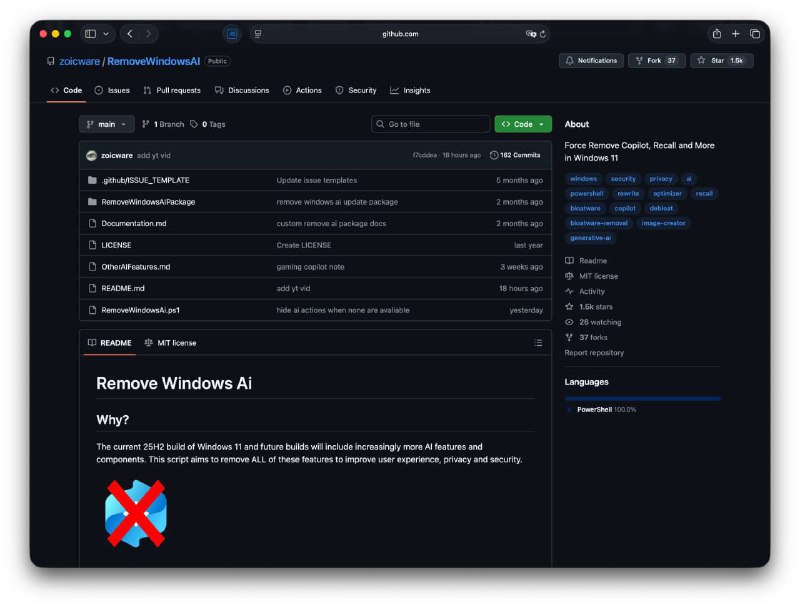Click the Security shield tab
This screenshot has width=800, height=607.
point(356,90)
